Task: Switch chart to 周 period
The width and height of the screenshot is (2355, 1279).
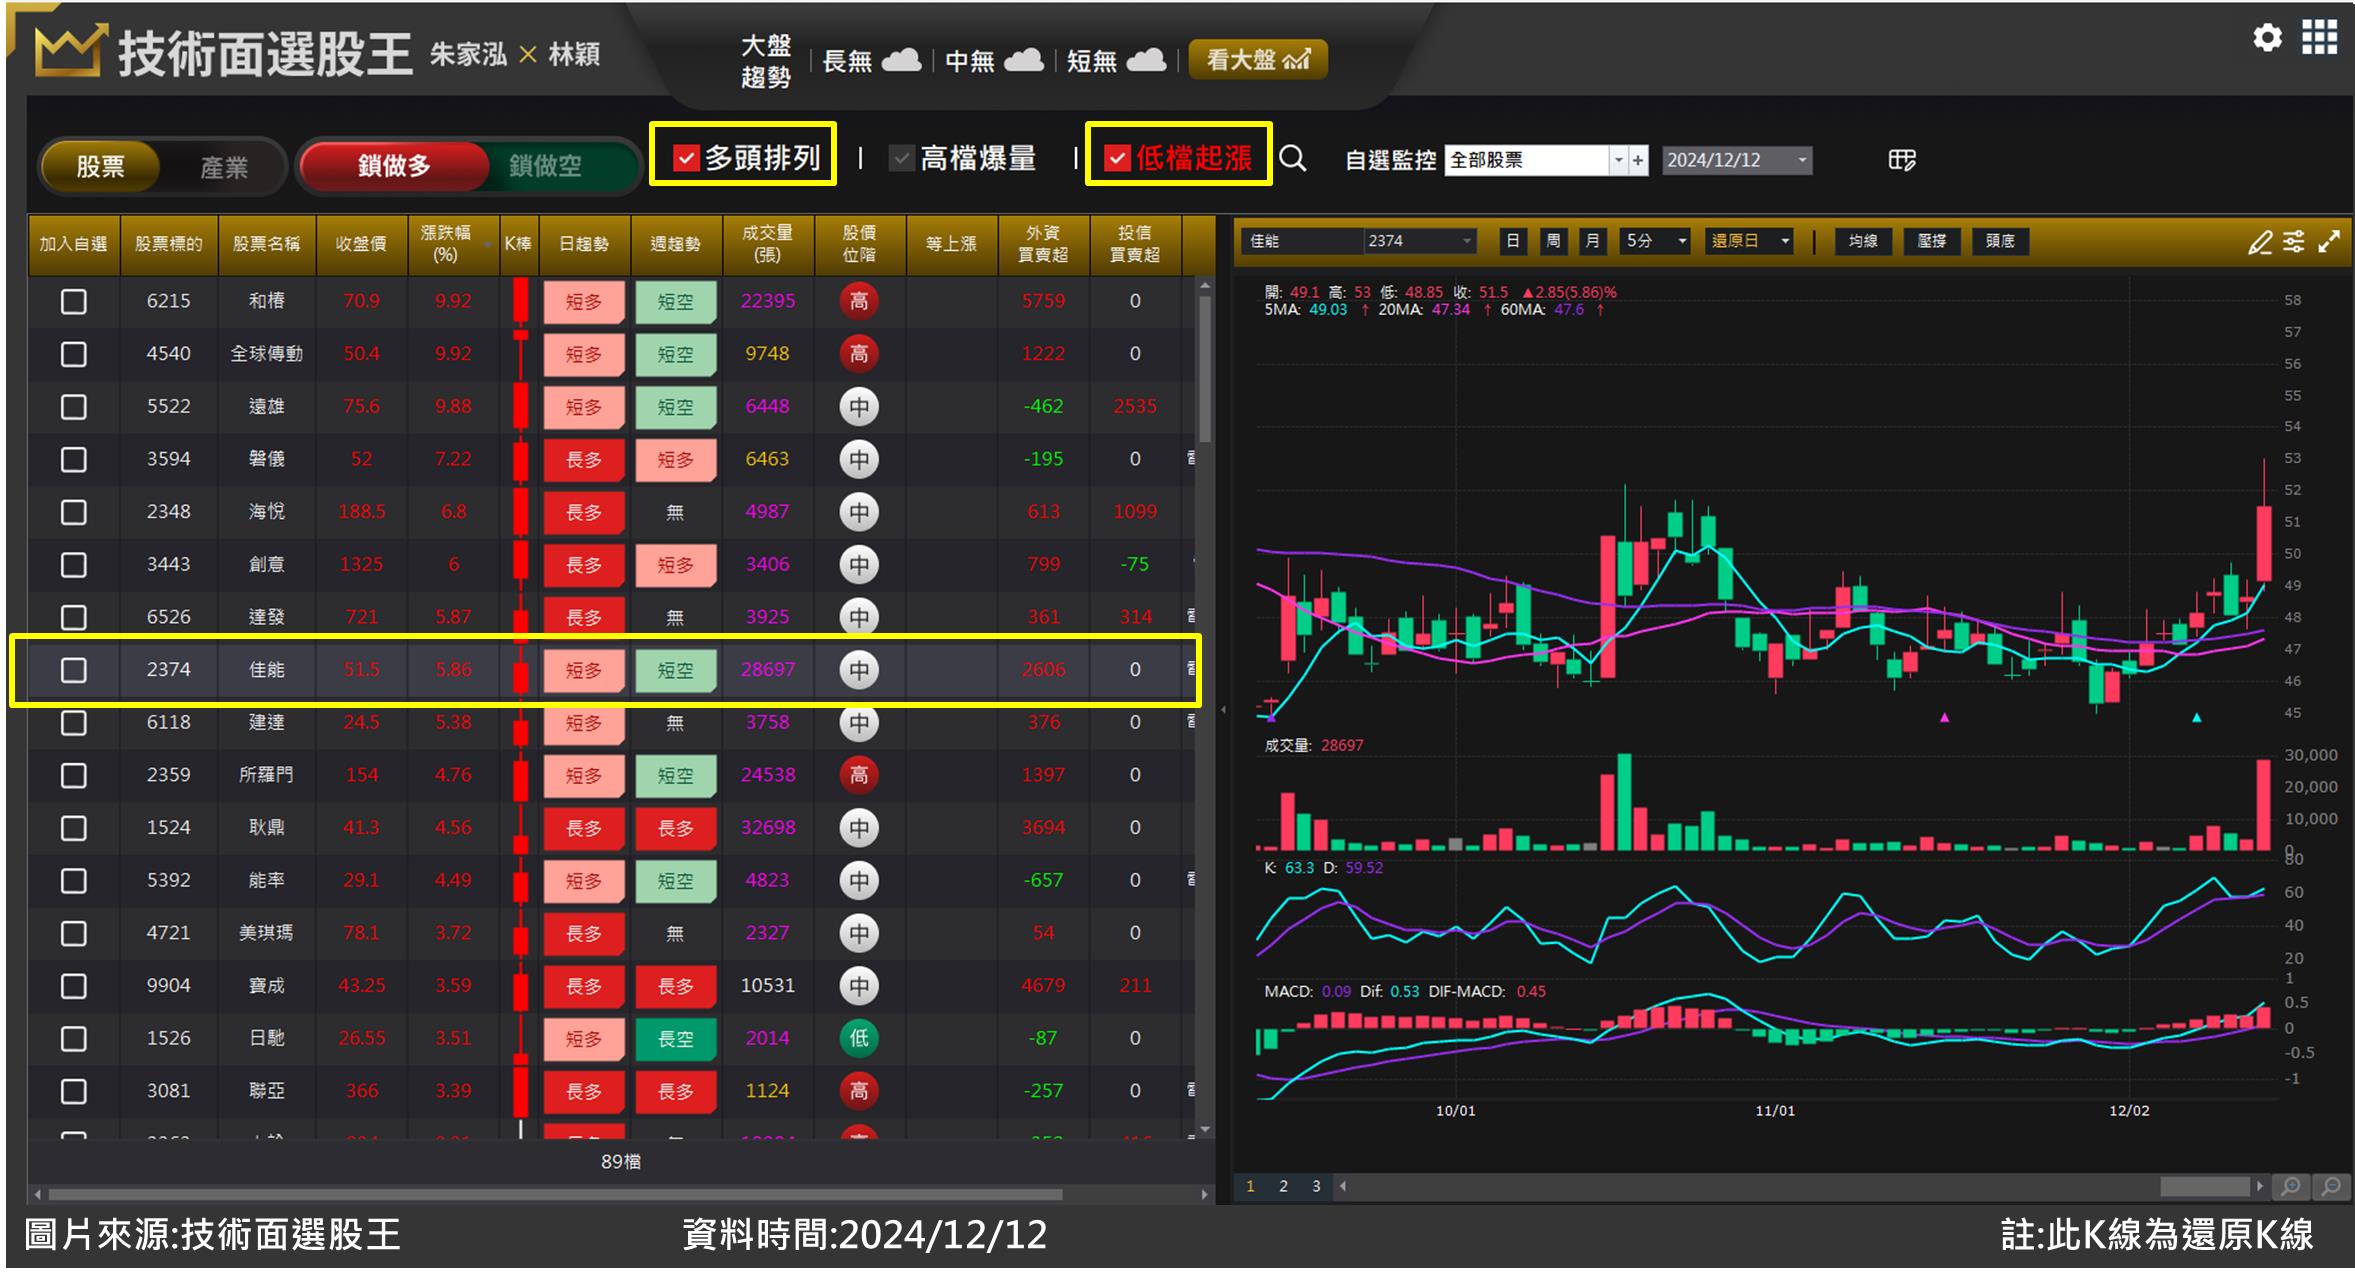Action: point(1553,241)
